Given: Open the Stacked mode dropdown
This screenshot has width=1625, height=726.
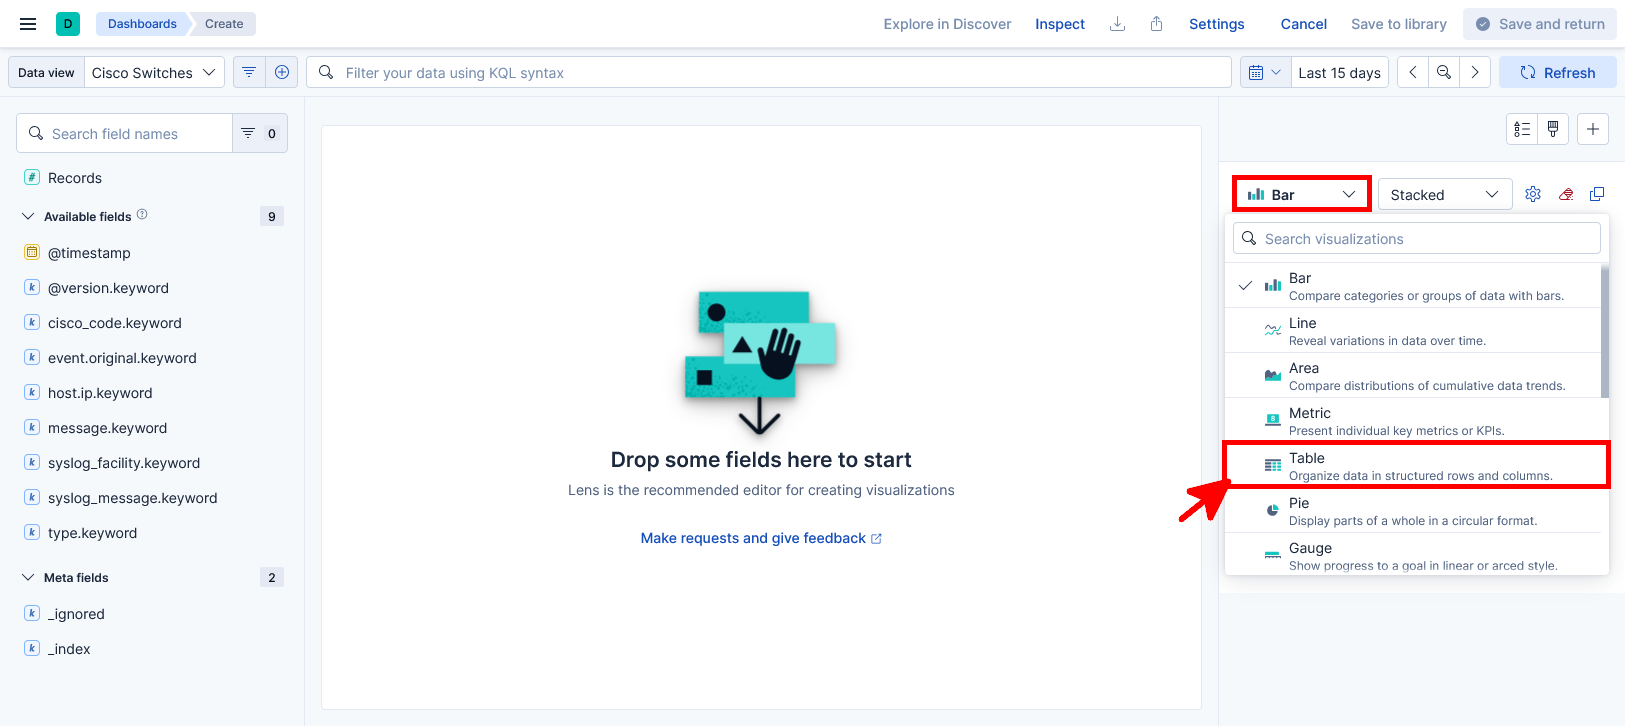Looking at the screenshot, I should coord(1444,194).
